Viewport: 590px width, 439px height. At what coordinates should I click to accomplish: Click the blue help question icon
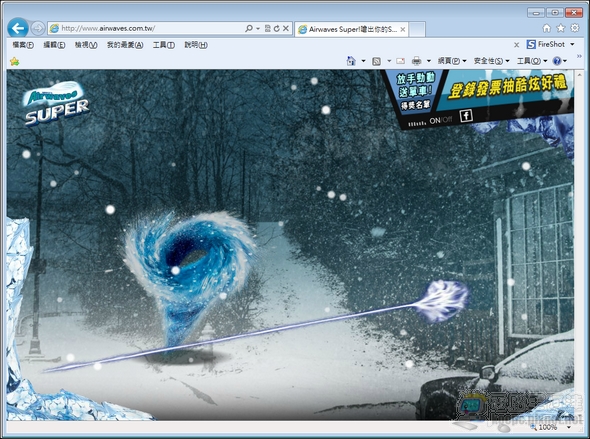[x=557, y=61]
